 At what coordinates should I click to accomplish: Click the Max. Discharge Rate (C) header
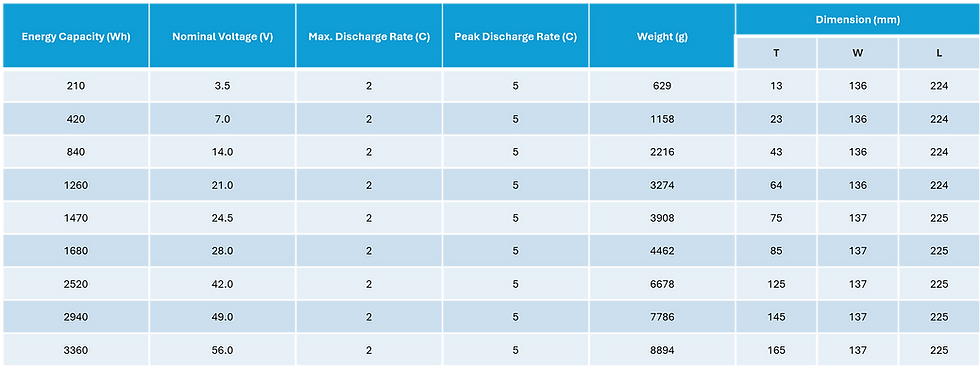369,36
